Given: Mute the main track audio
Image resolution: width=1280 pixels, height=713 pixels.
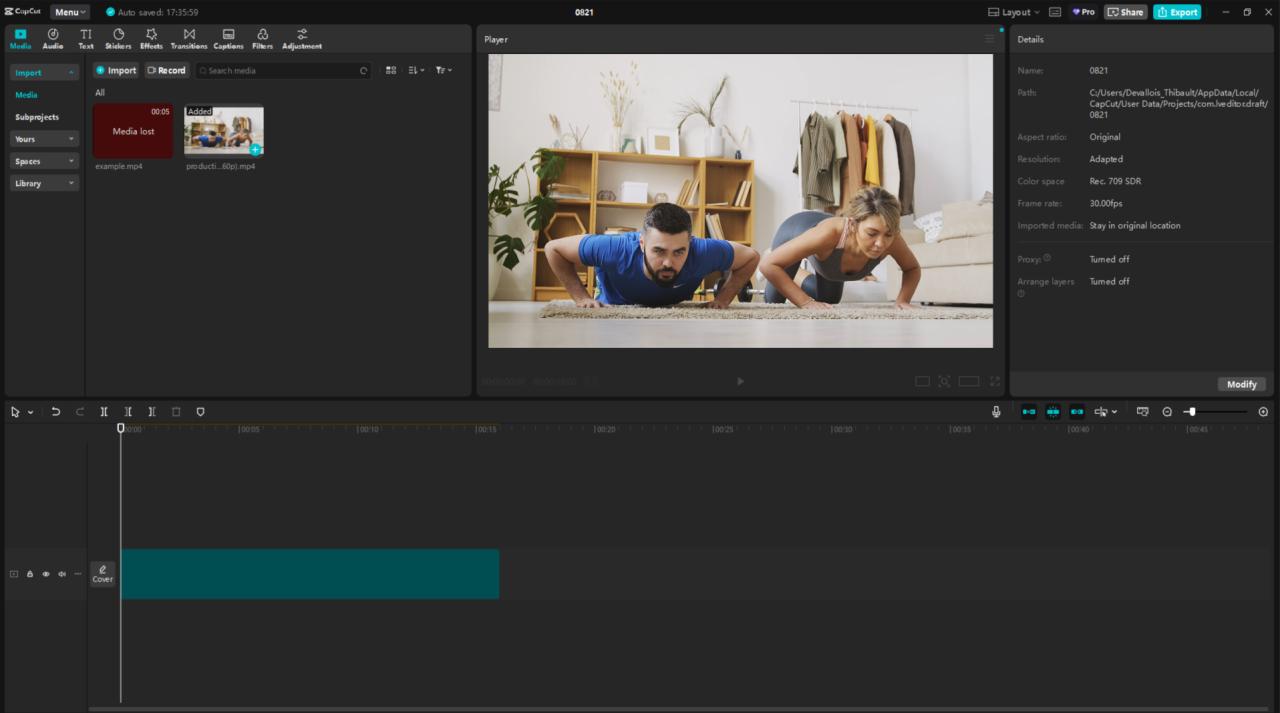Looking at the screenshot, I should coord(62,574).
